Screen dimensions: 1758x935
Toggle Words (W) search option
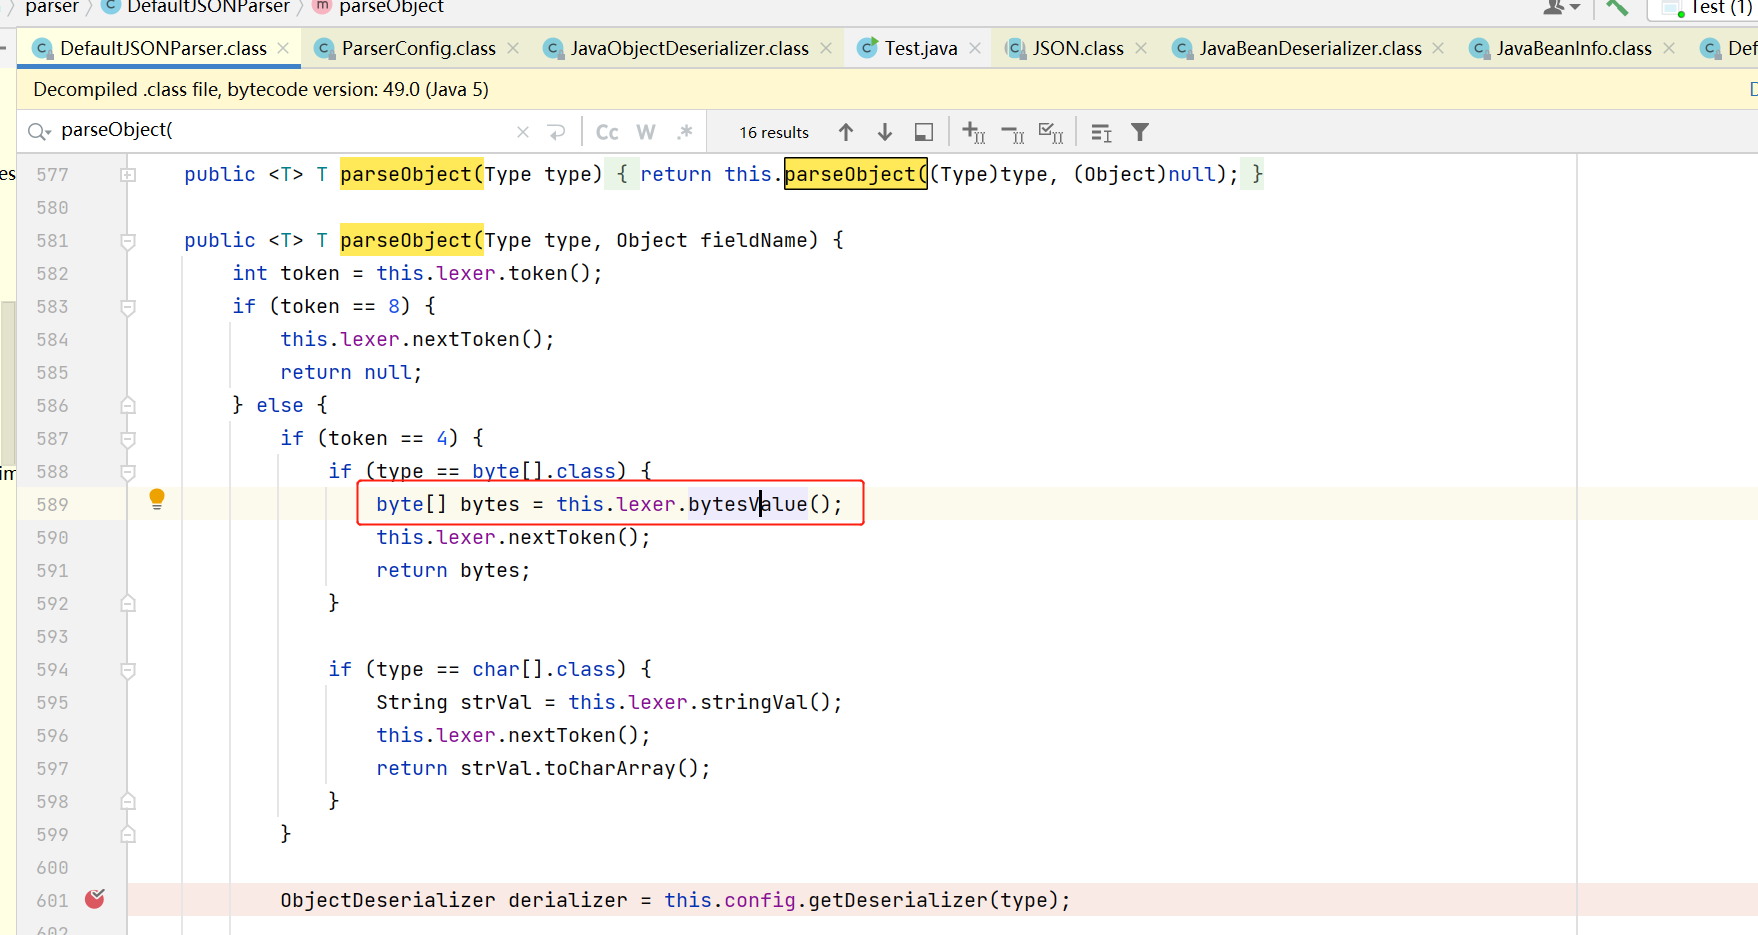tap(646, 132)
